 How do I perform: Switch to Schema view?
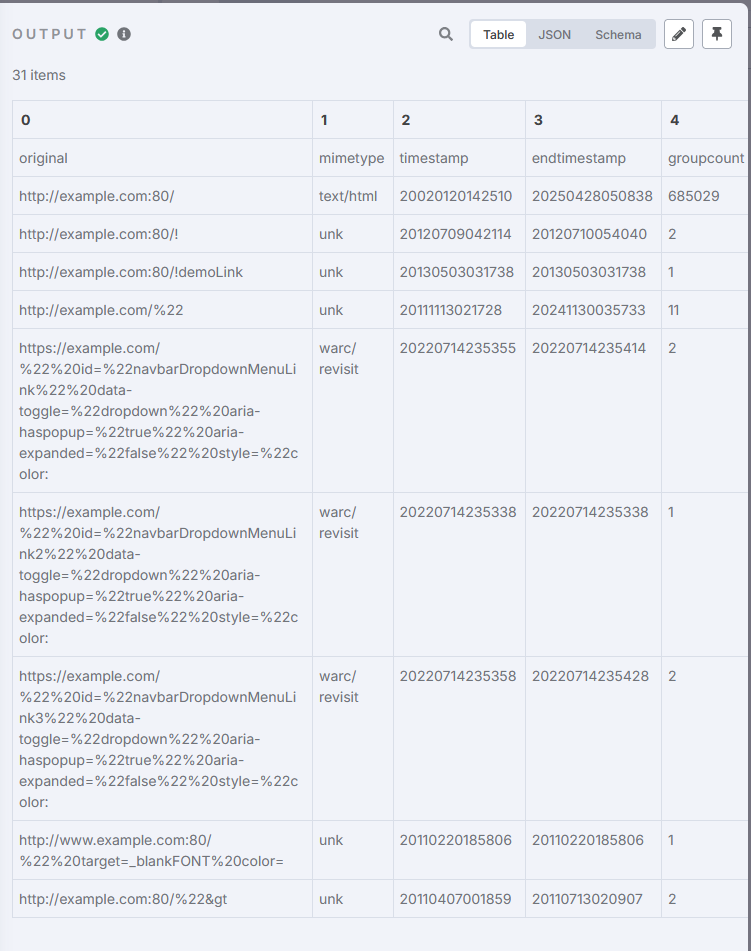(x=618, y=34)
